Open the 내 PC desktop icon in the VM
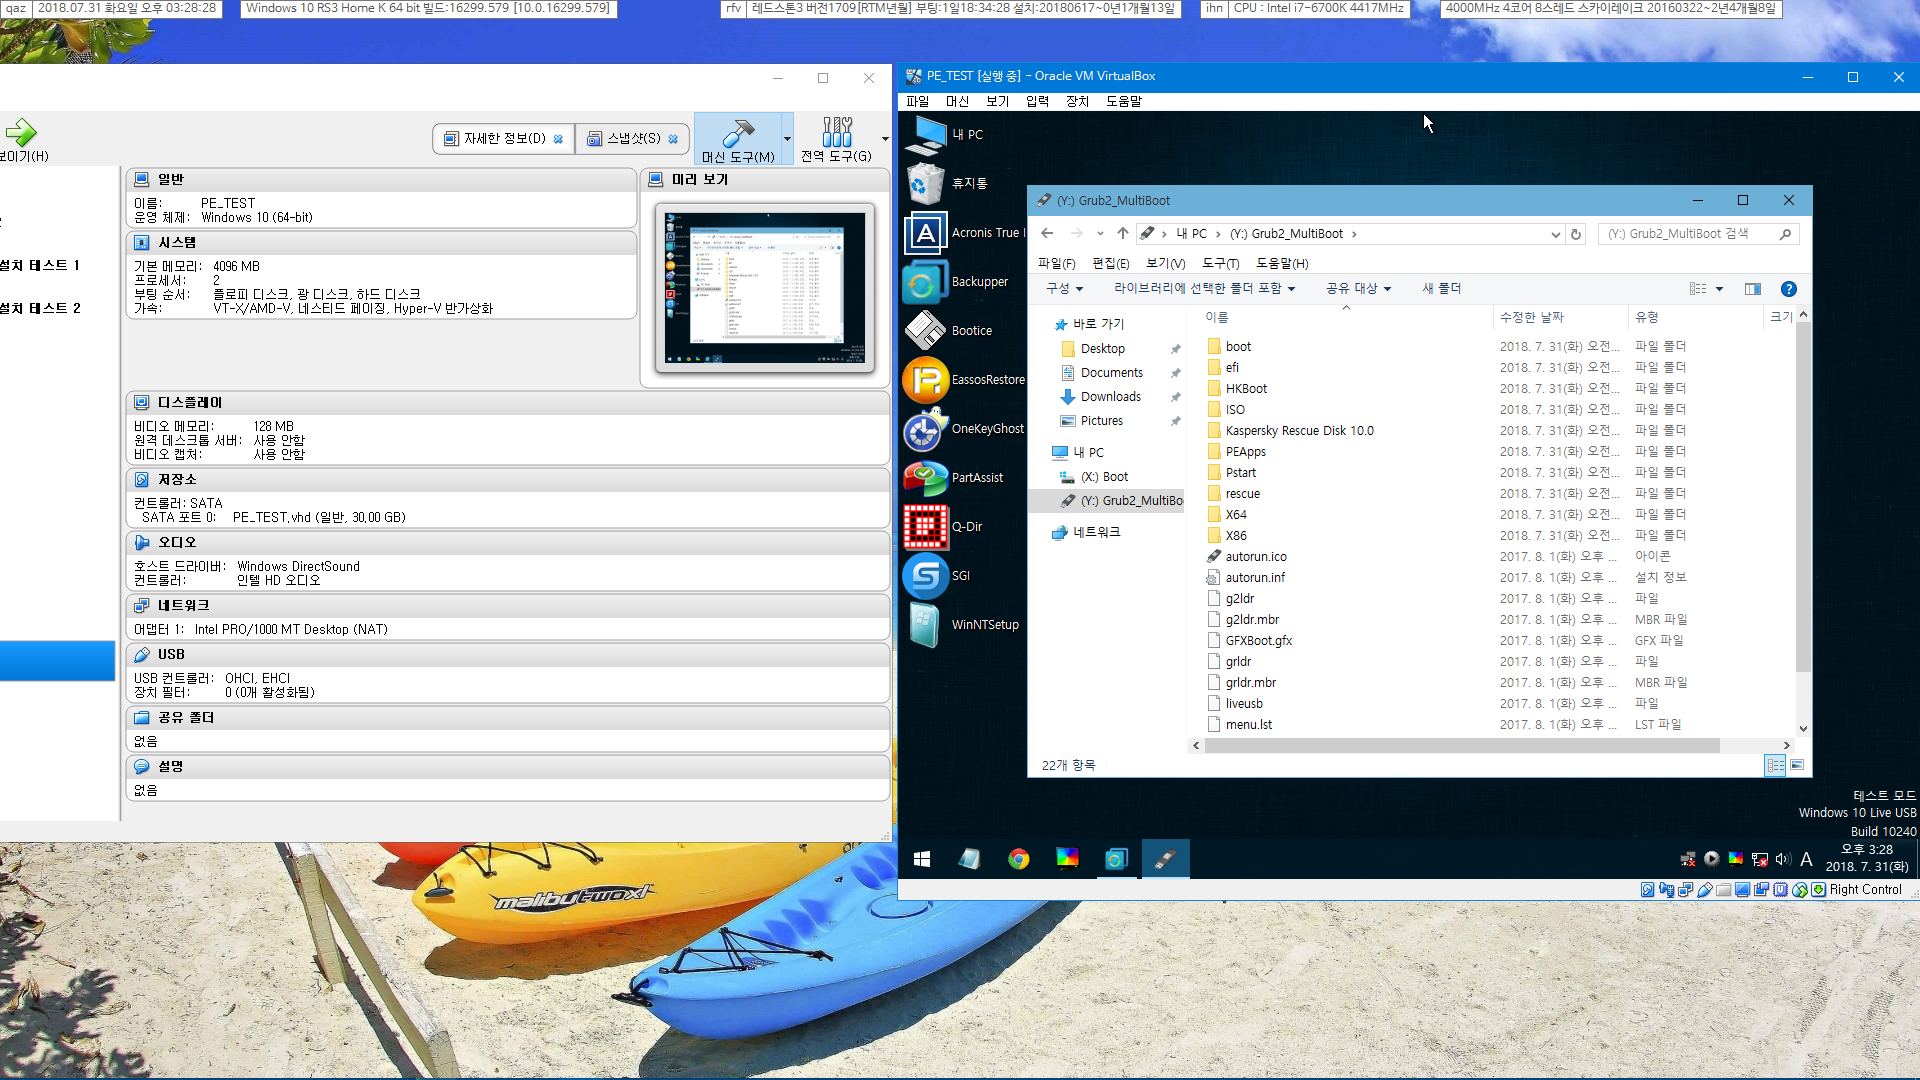 926,135
